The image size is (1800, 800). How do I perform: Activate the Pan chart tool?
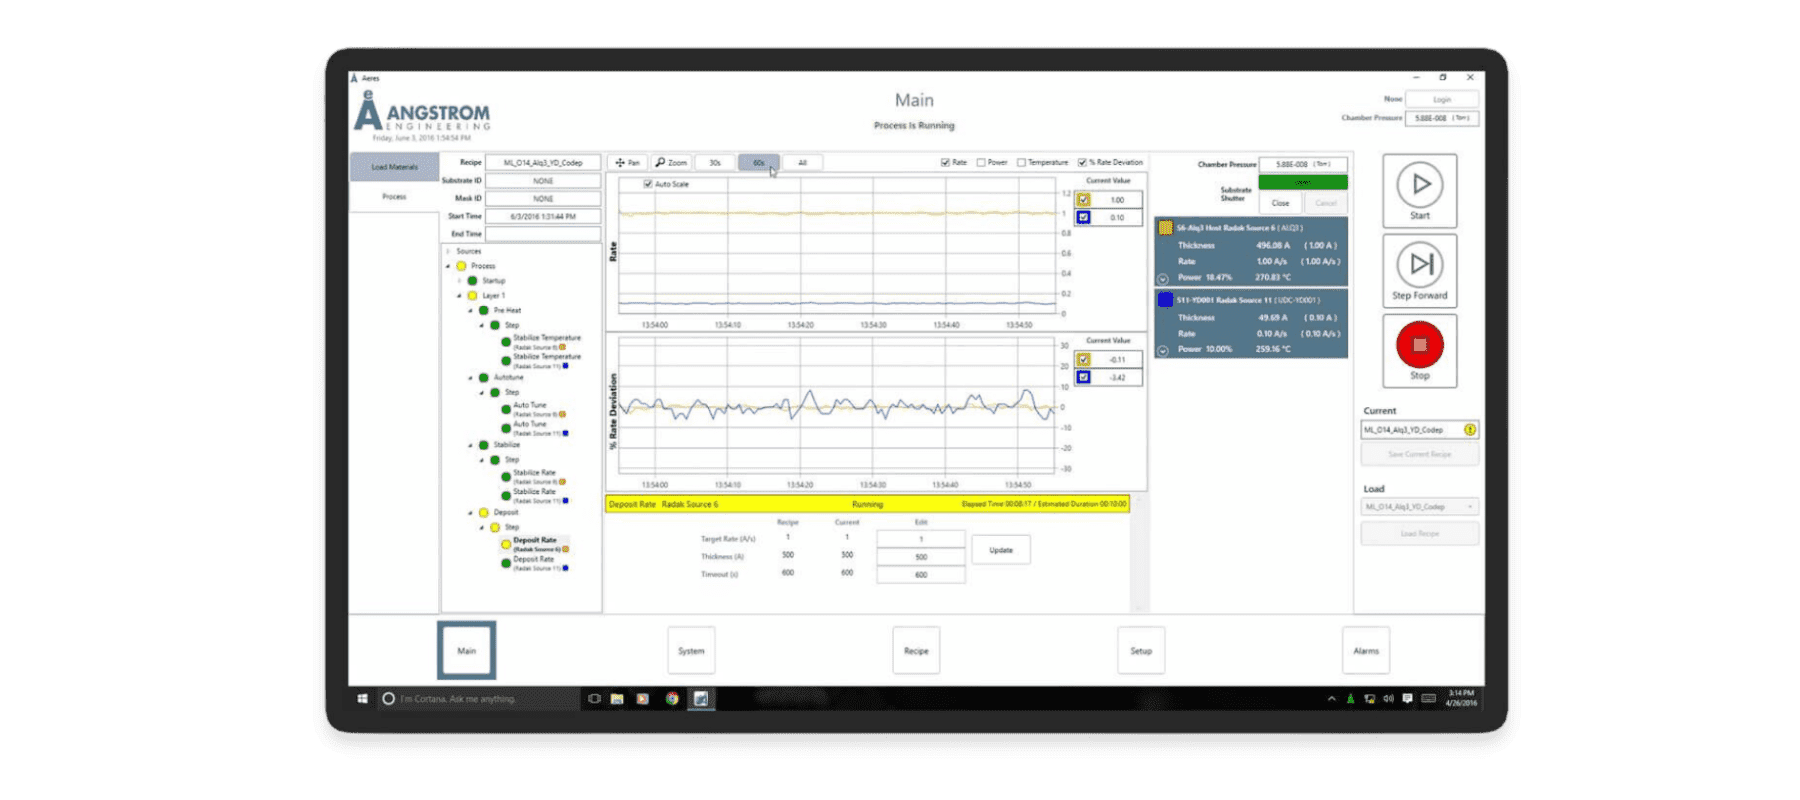(628, 162)
